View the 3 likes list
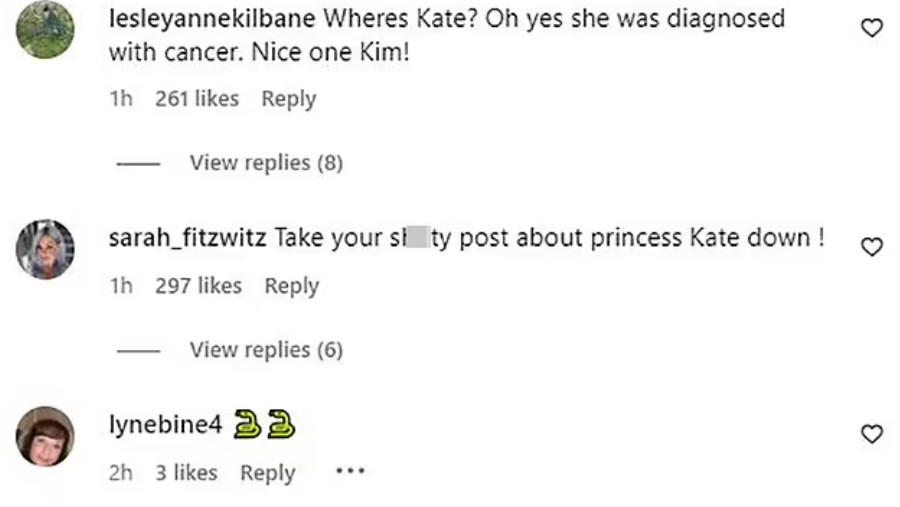The image size is (900, 507). click(186, 473)
